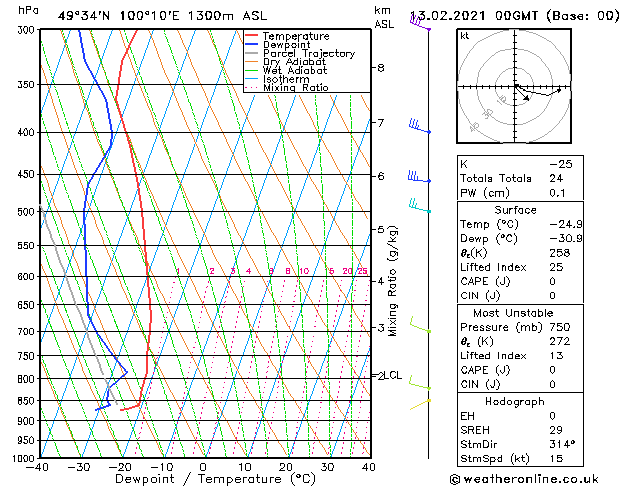Click the blue wind barb at 450 hPa
Screen dimensions: 629x486
point(419,177)
